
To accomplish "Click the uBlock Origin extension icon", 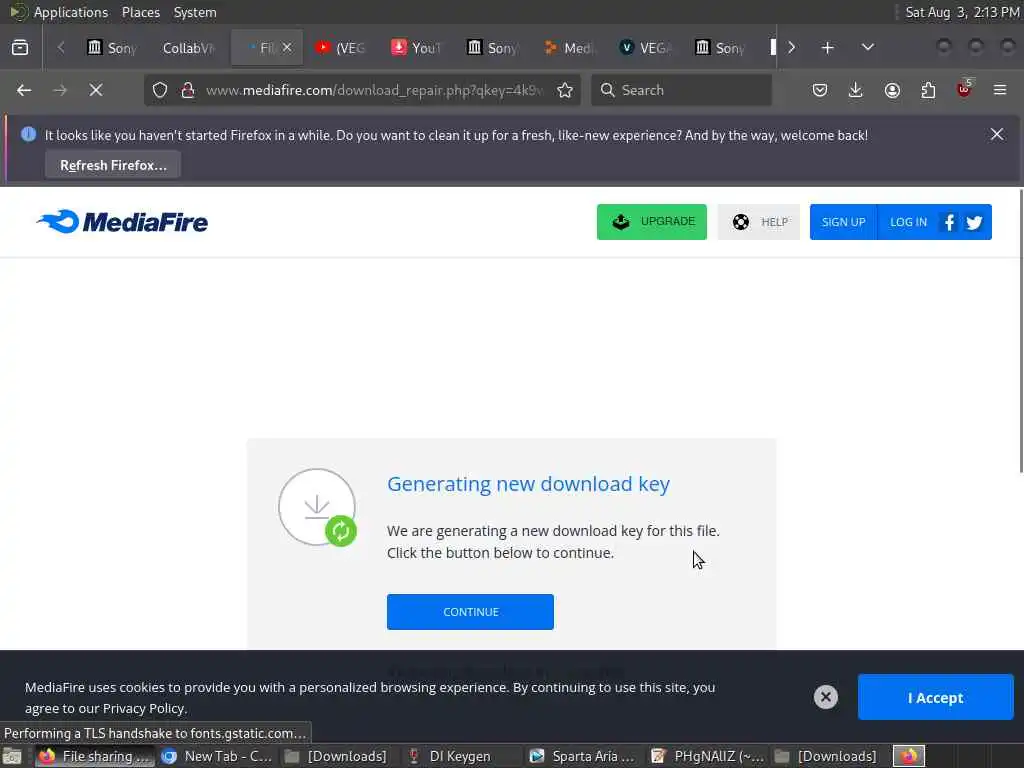I will tap(964, 89).
